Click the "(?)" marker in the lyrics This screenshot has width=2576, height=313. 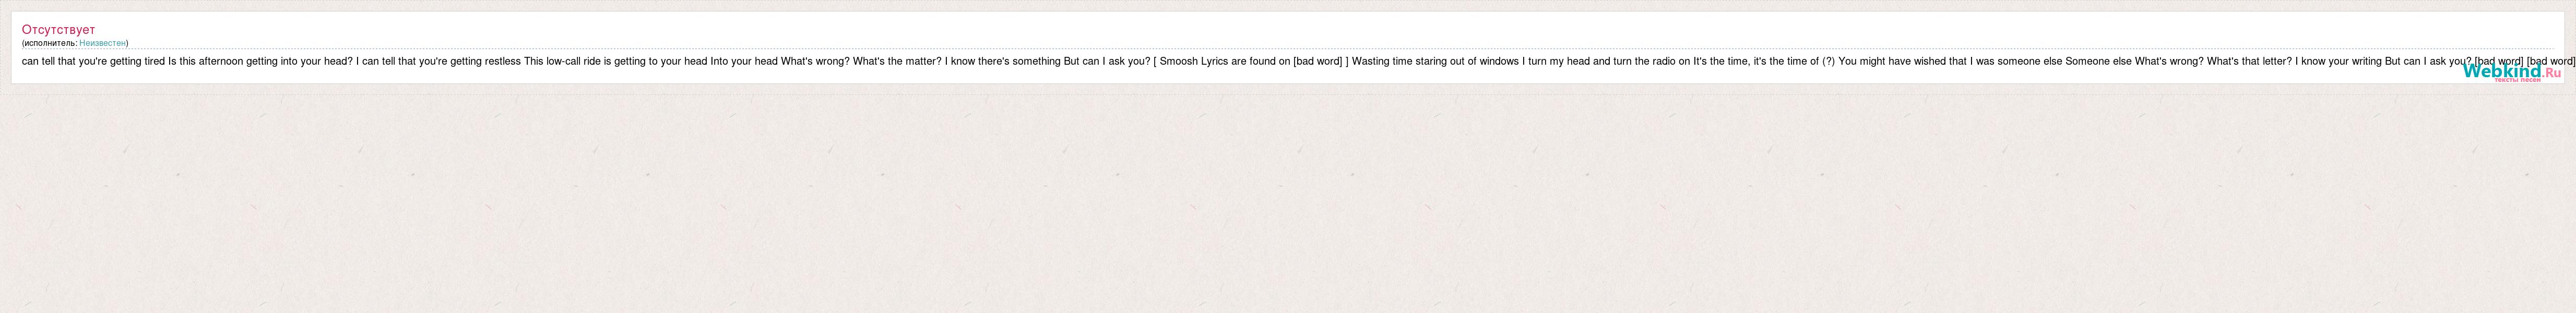[x=1828, y=61]
